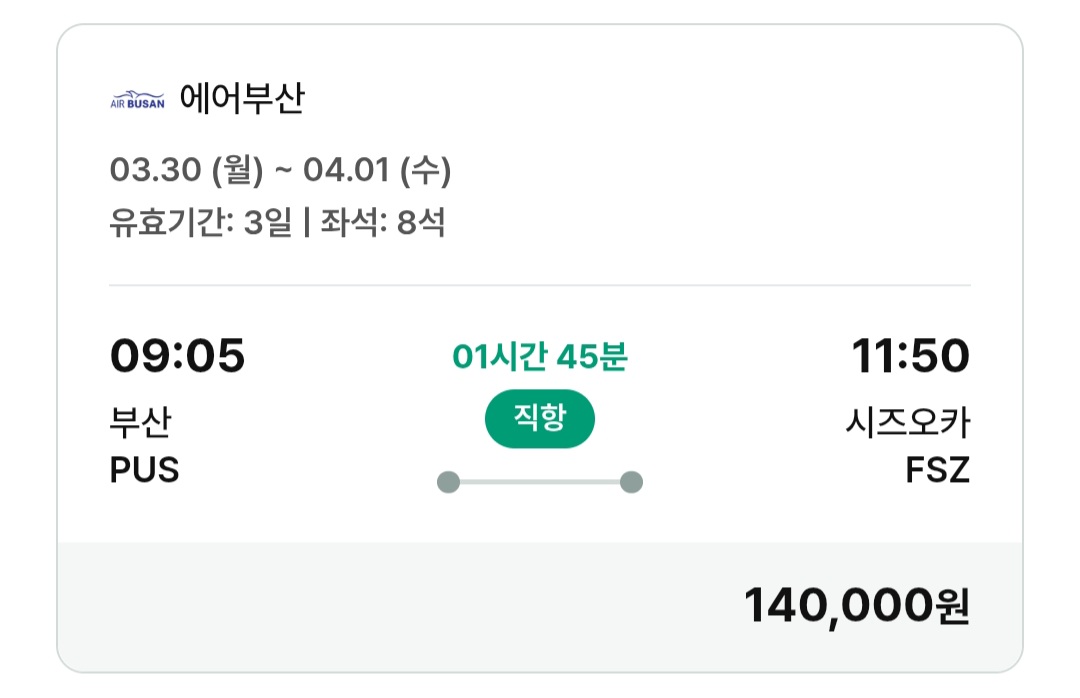The width and height of the screenshot is (1080, 698).
Task: Tap the green 직항 badge
Action: point(540,419)
